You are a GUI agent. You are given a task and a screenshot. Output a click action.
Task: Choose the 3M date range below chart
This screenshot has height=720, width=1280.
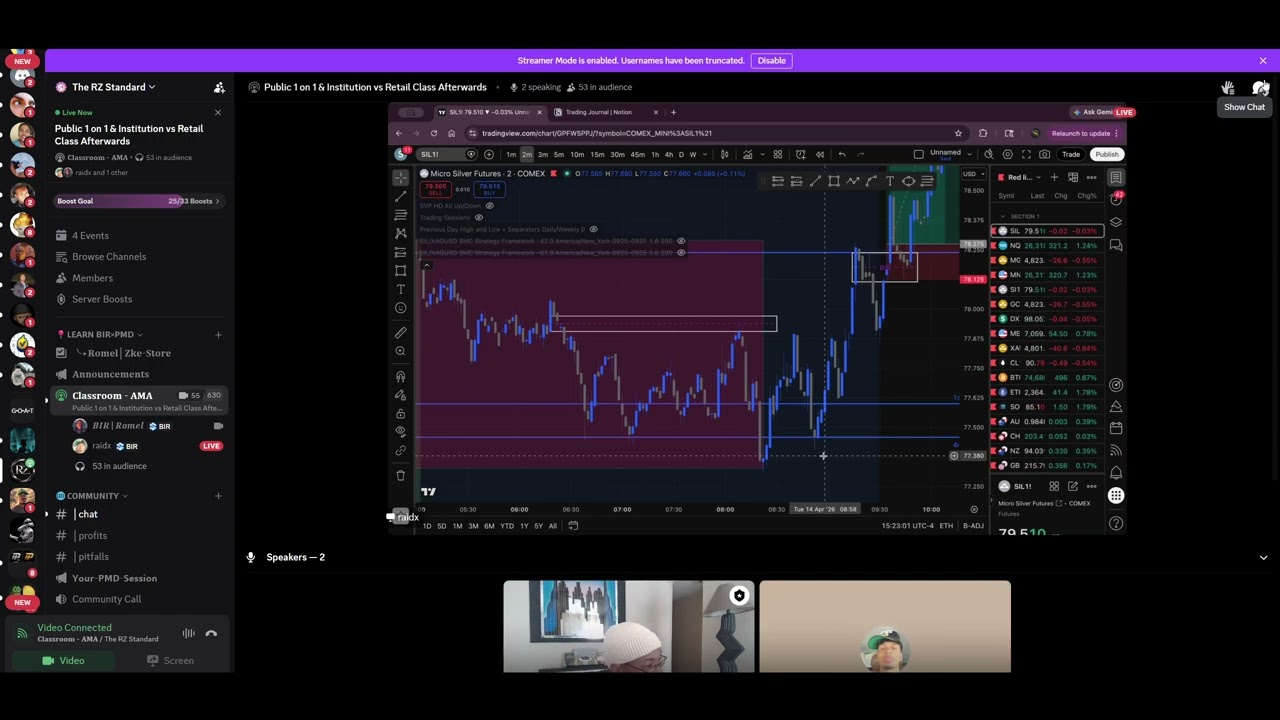click(474, 526)
